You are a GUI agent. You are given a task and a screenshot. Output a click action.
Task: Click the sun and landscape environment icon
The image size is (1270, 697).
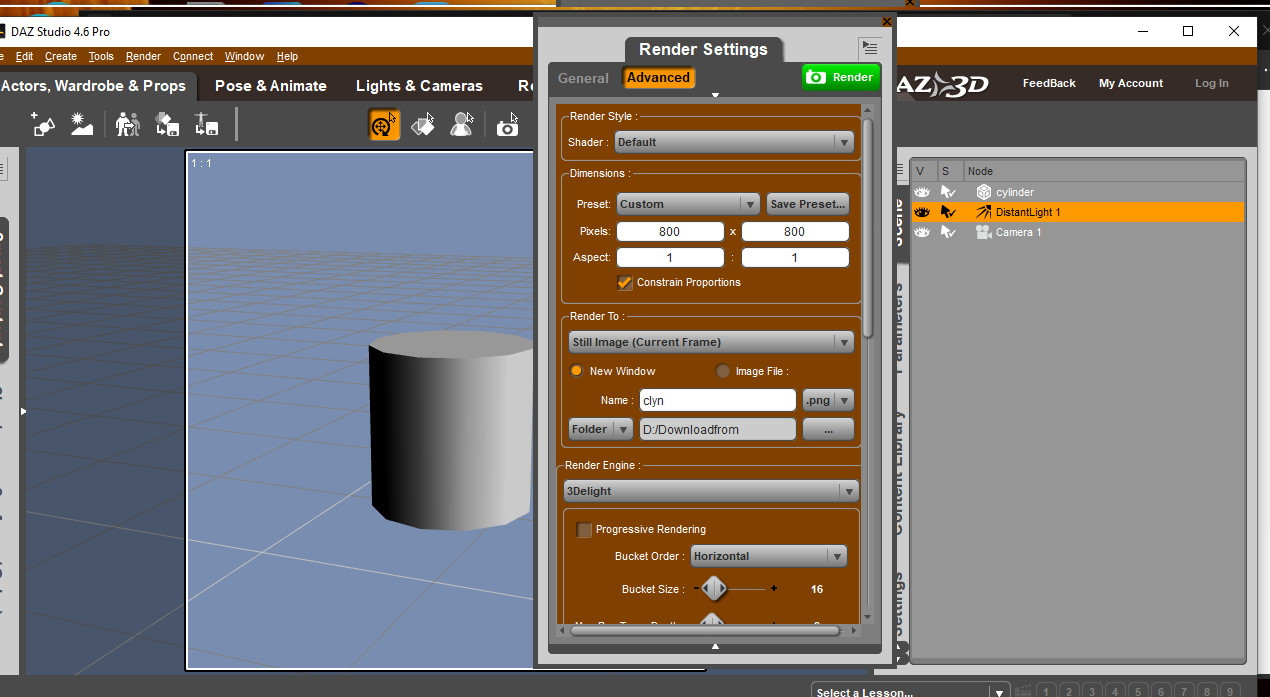(82, 124)
